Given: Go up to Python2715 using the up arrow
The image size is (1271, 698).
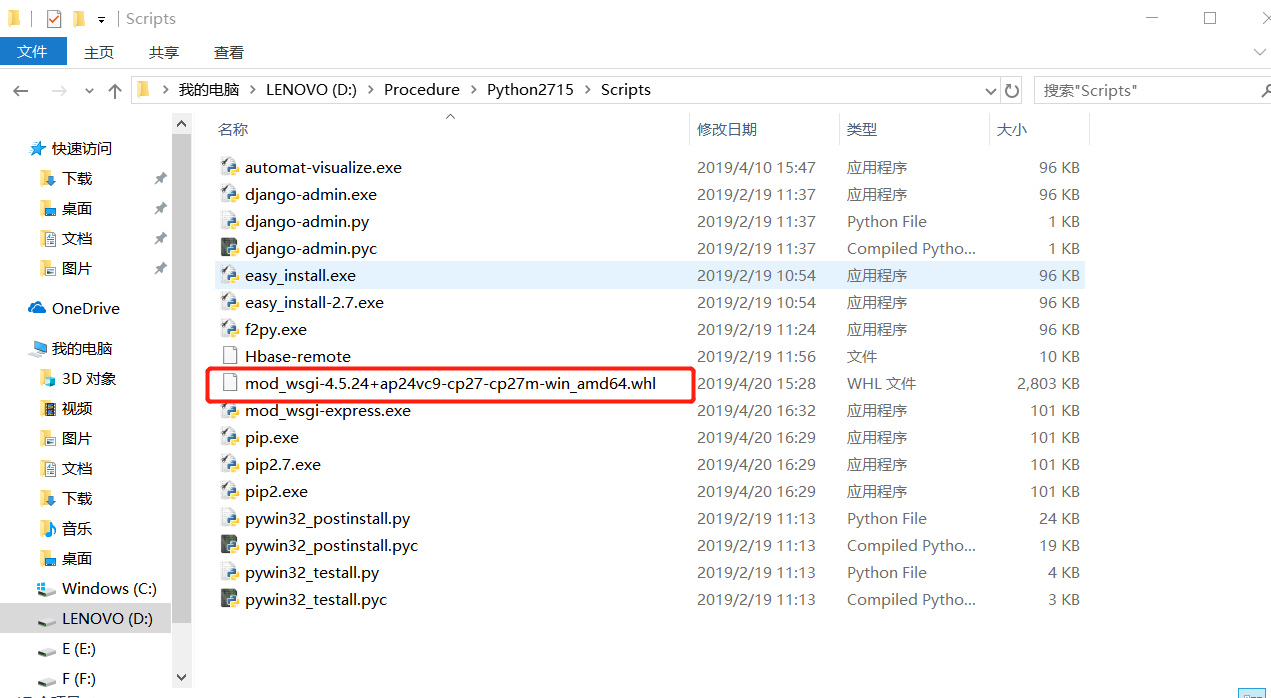Looking at the screenshot, I should 114,90.
